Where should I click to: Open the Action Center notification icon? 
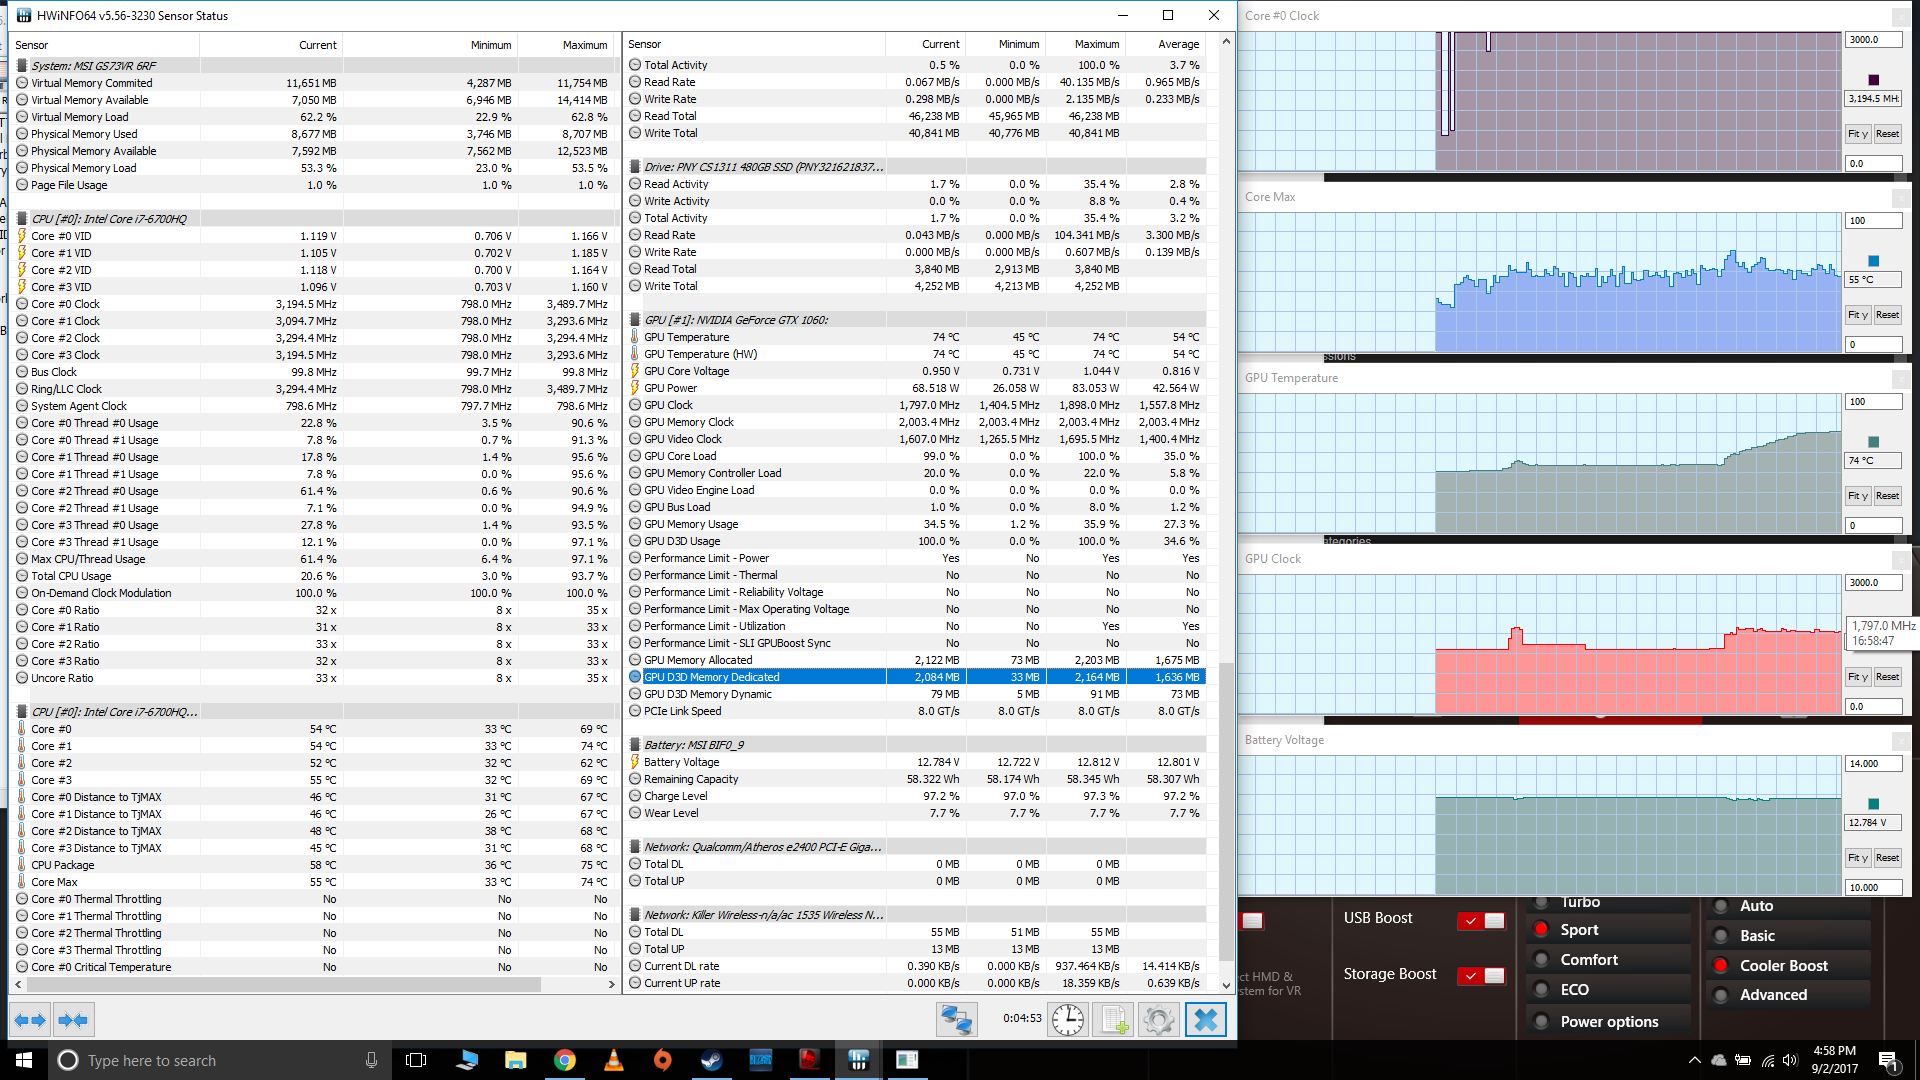tap(1888, 1060)
